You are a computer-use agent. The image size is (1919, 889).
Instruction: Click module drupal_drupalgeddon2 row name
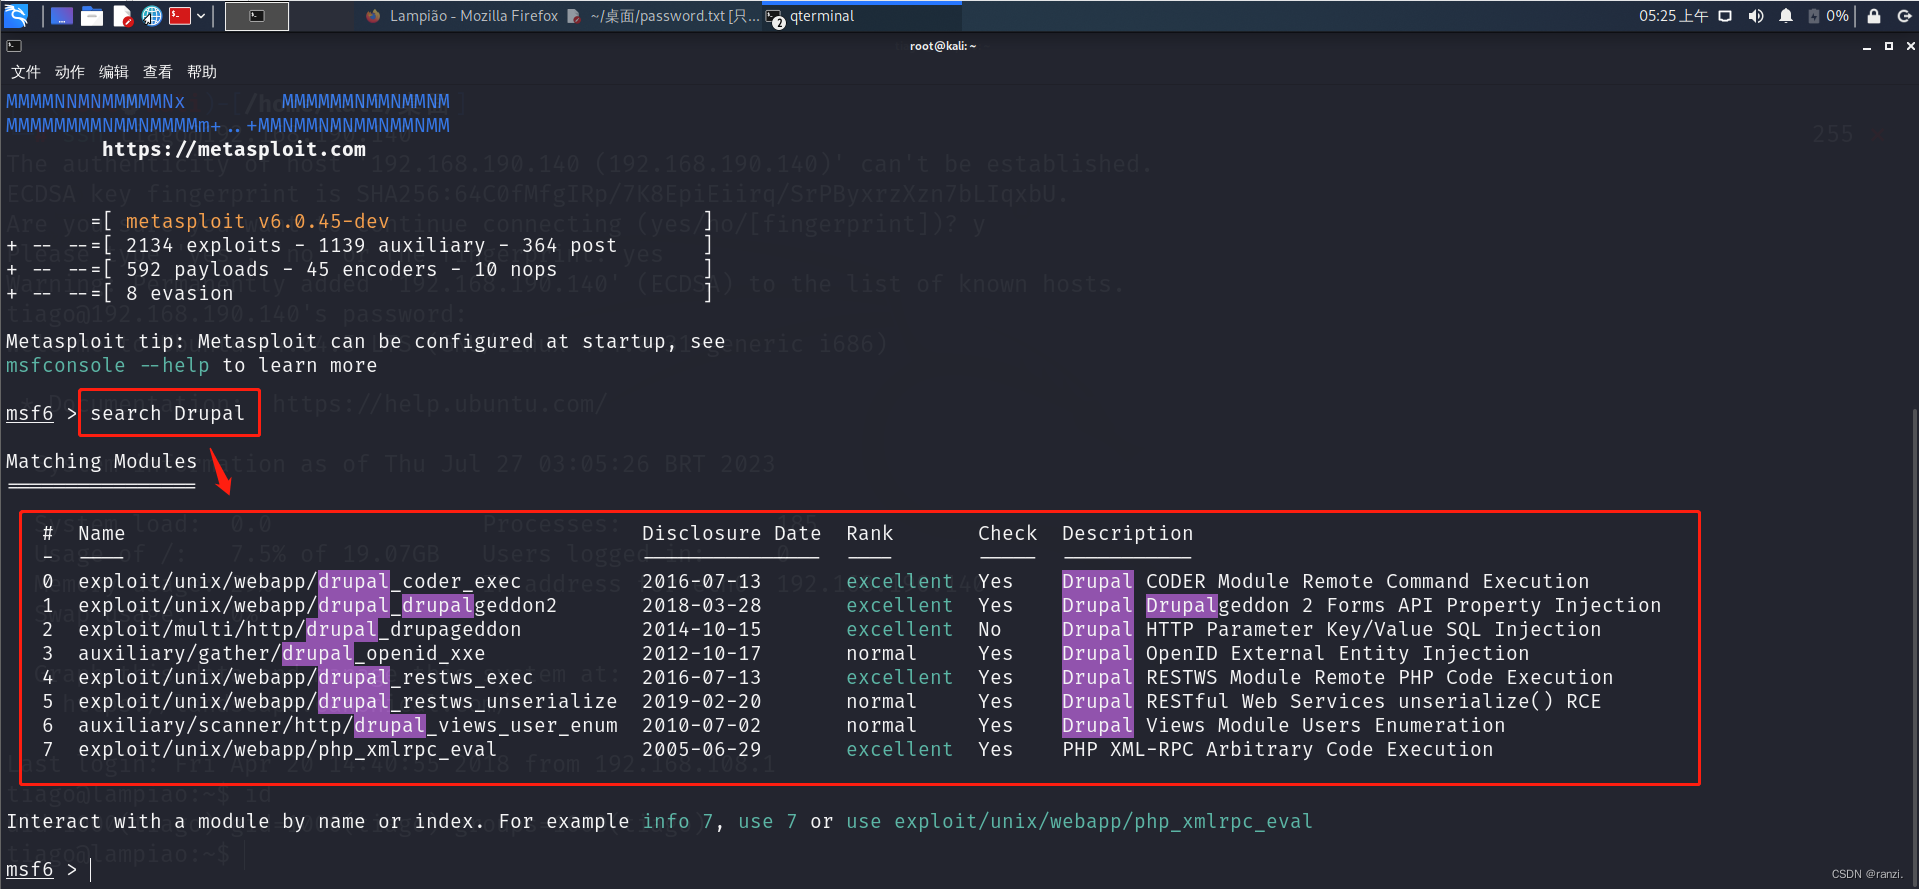(318, 605)
